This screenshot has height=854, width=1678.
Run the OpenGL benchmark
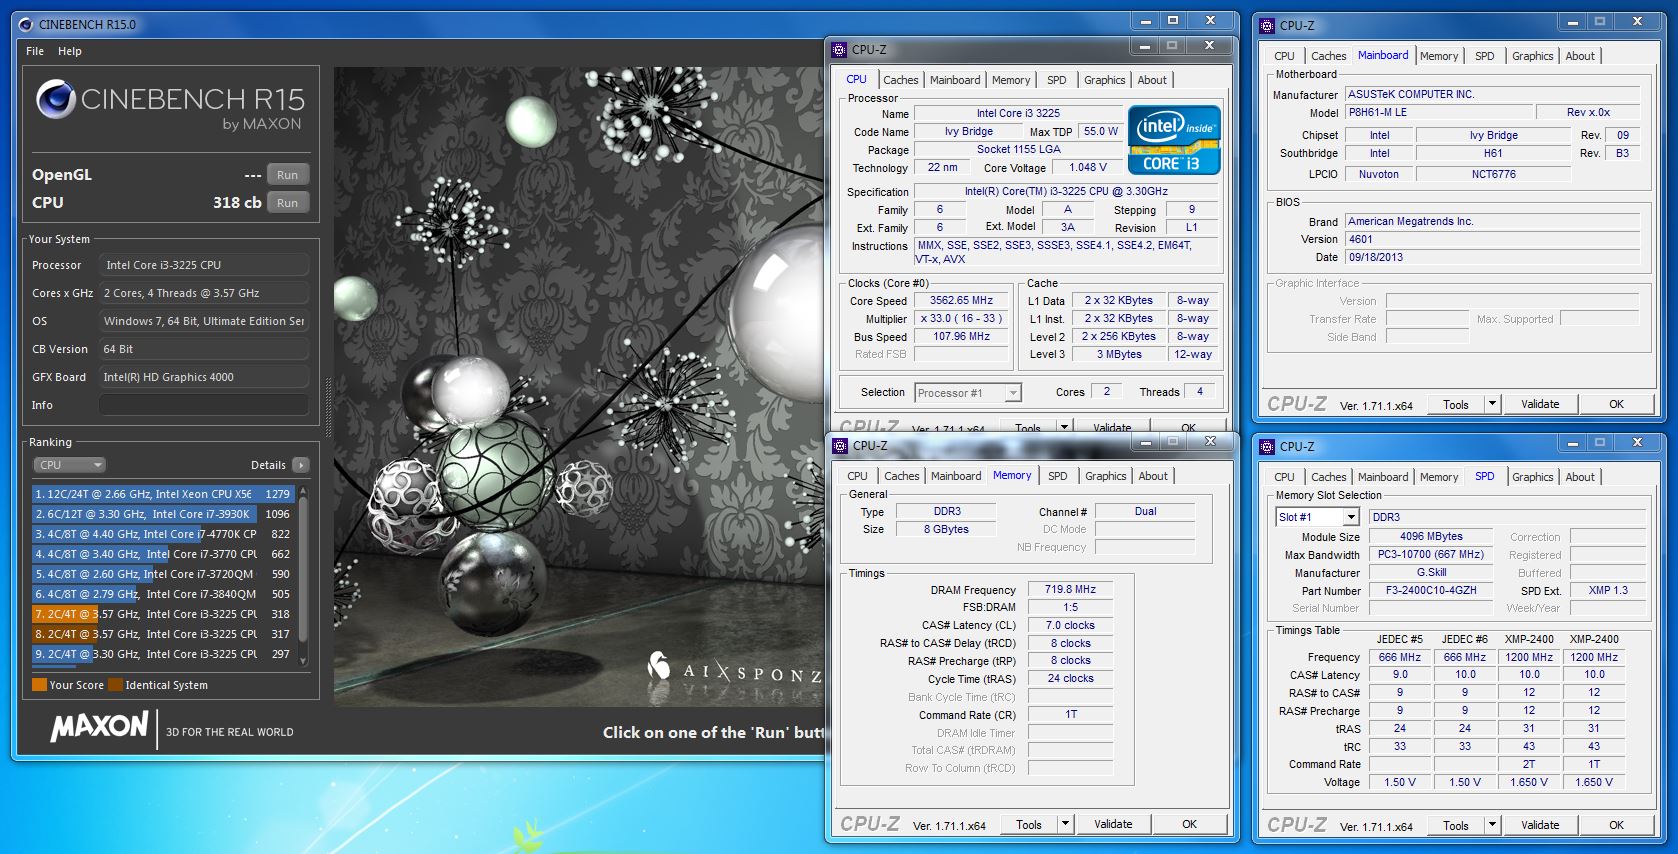click(287, 175)
